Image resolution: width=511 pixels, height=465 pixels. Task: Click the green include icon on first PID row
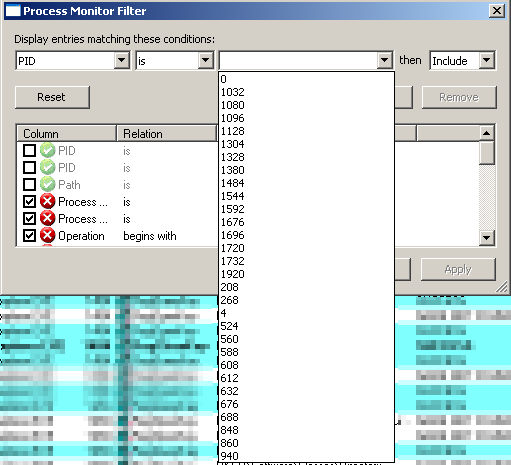[x=48, y=150]
